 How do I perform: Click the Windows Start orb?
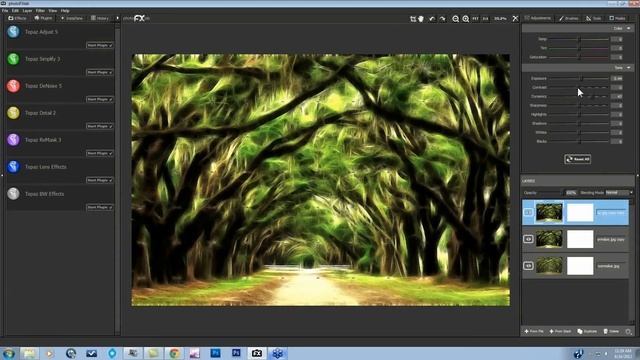pyautogui.click(x=9, y=353)
